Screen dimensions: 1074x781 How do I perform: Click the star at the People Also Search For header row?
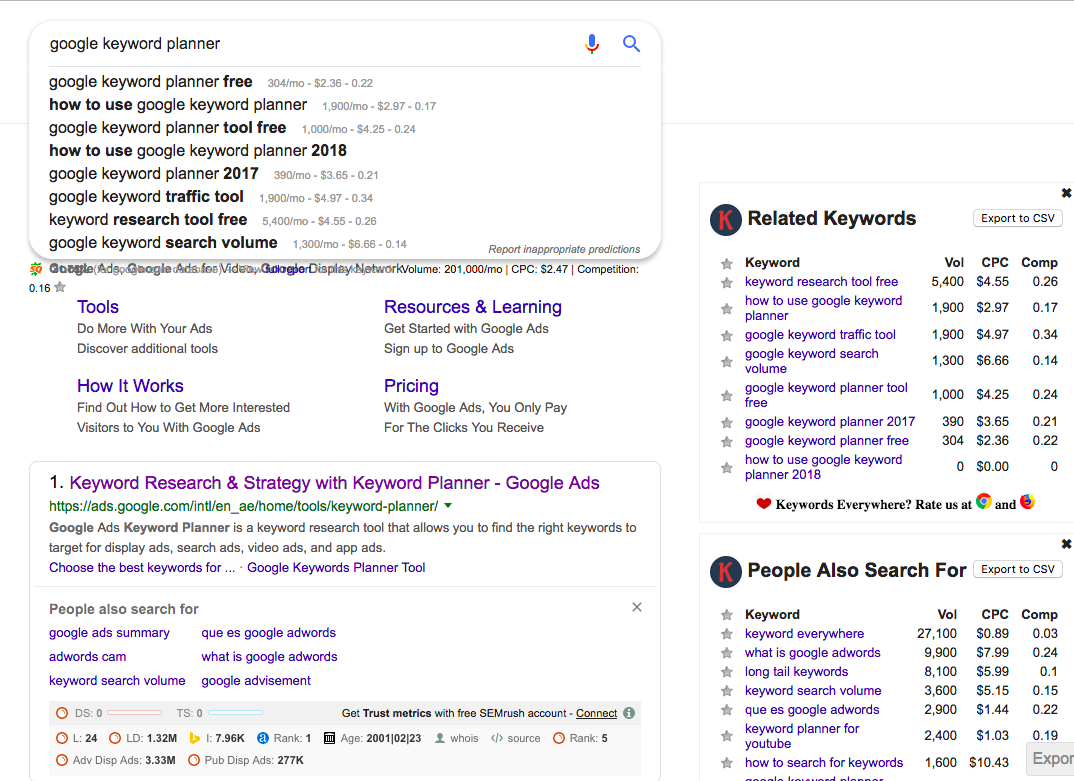tap(727, 615)
